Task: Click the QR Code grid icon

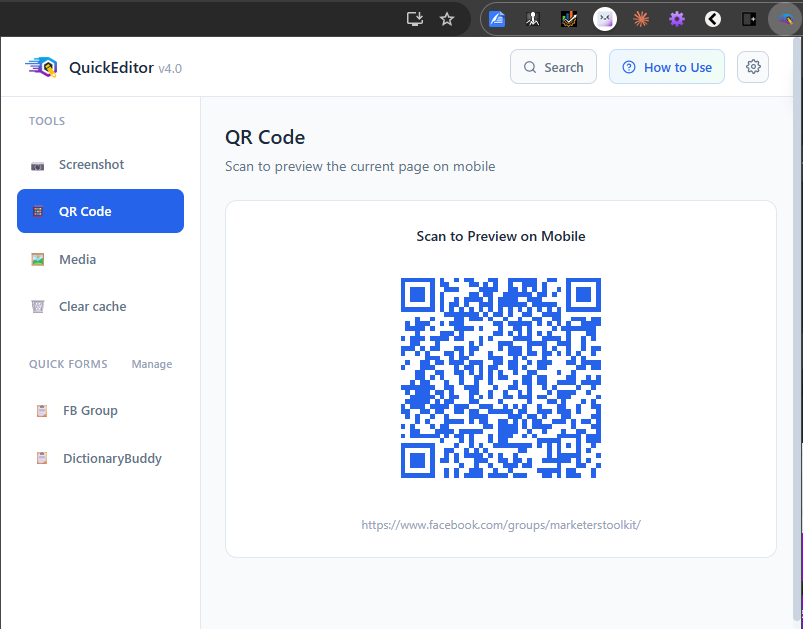Action: [38, 212]
